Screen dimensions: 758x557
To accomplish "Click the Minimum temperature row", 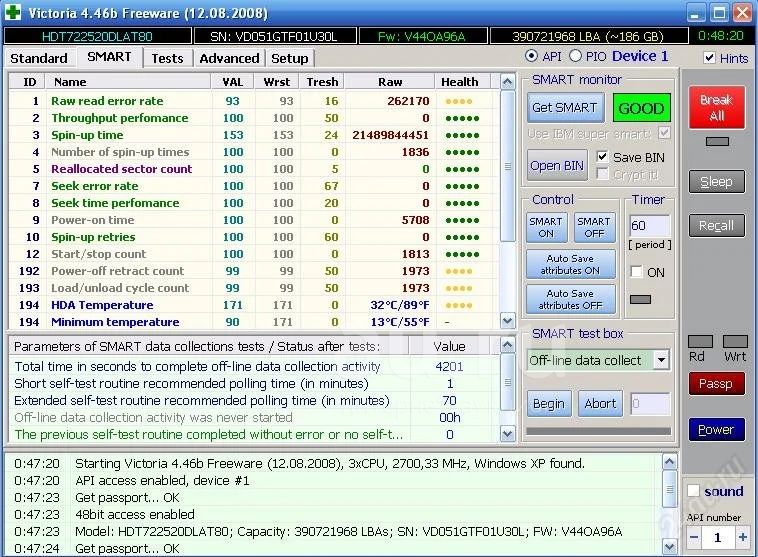I will tap(254, 322).
